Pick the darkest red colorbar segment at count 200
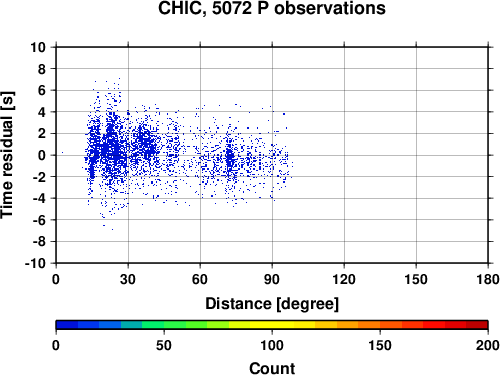Screen dimensions: 500x375 click(477, 325)
